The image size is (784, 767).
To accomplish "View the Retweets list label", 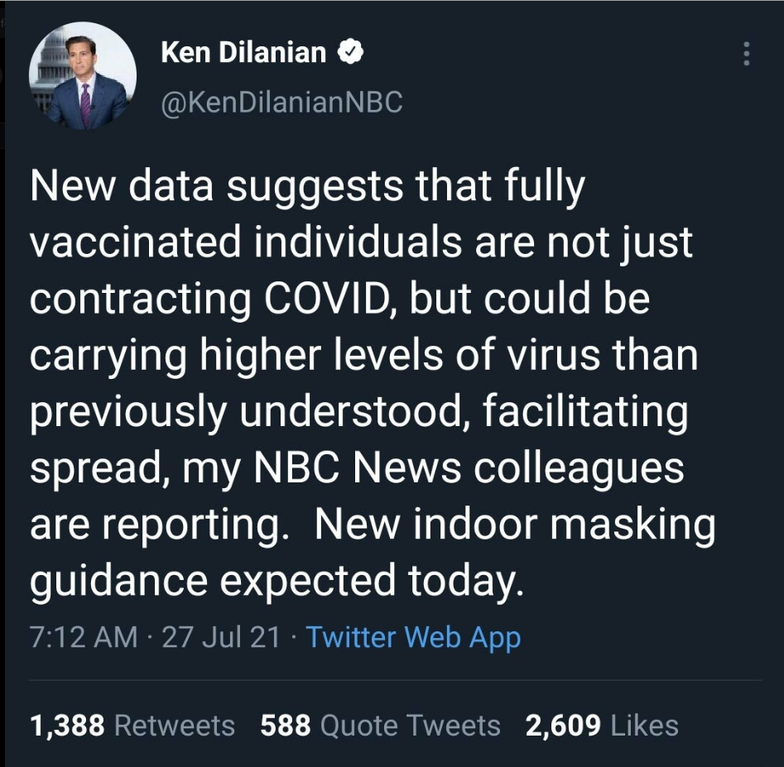I will point(175,725).
